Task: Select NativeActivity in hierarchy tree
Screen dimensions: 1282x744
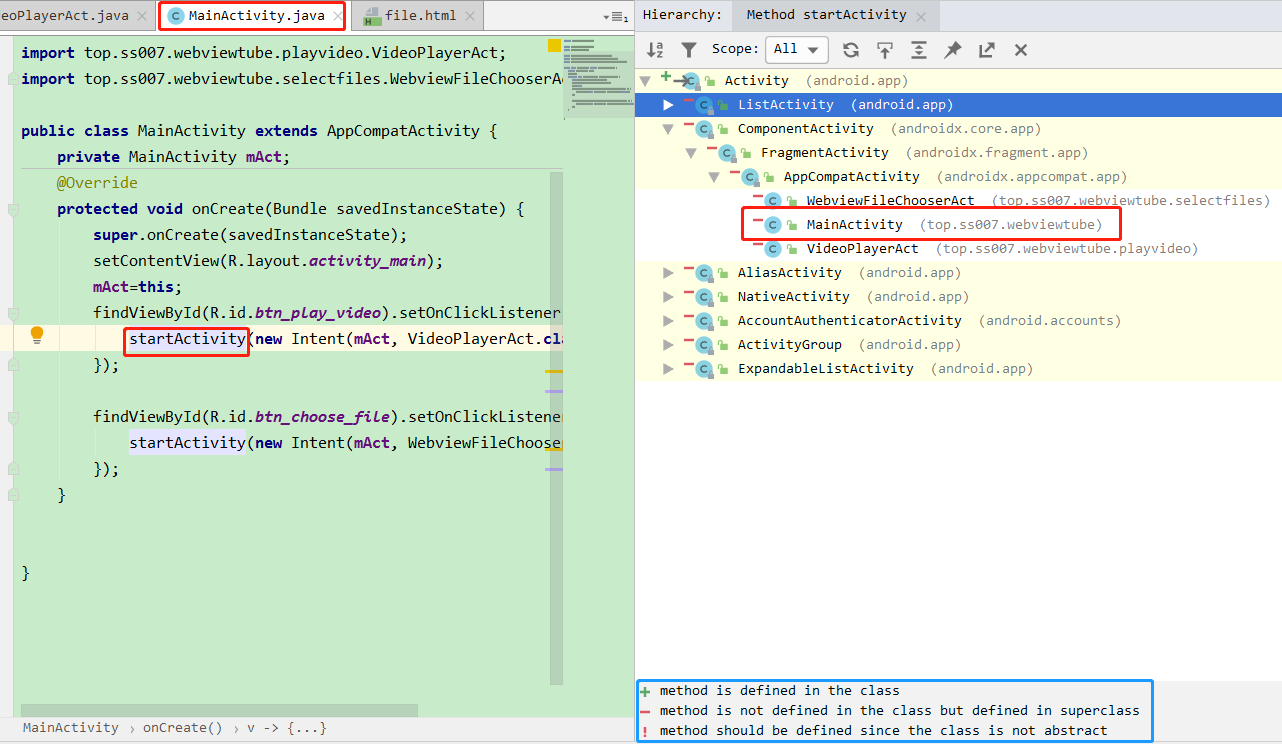Action: coord(958,297)
